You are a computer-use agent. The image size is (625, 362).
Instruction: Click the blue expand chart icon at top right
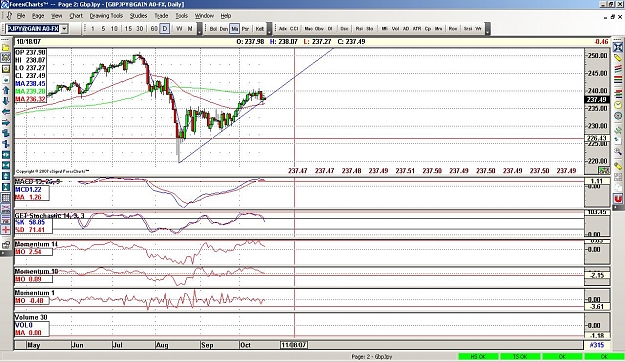pyautogui.click(x=618, y=47)
